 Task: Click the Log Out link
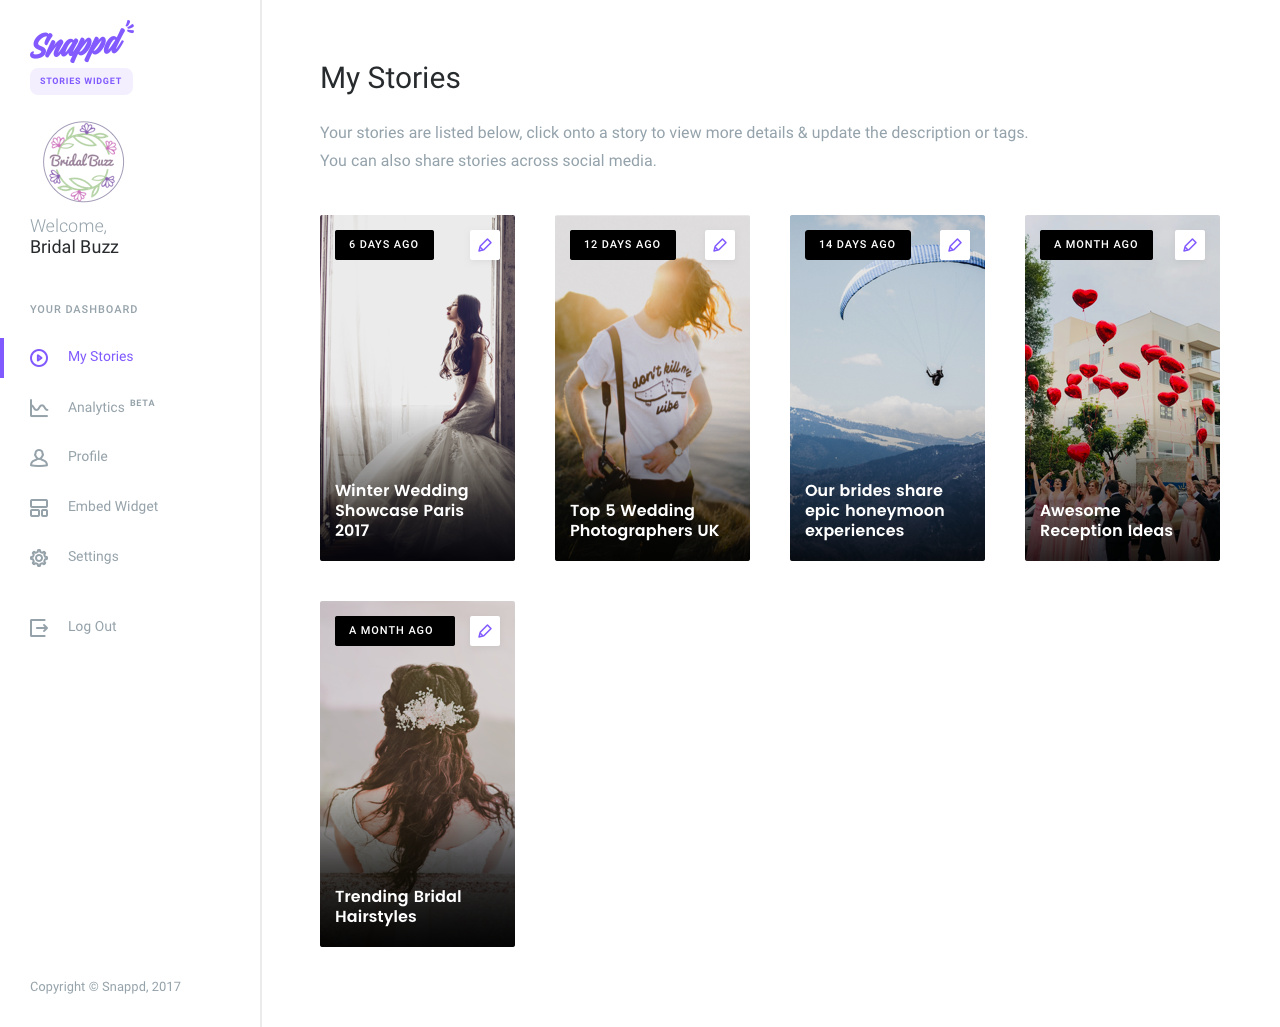(92, 626)
